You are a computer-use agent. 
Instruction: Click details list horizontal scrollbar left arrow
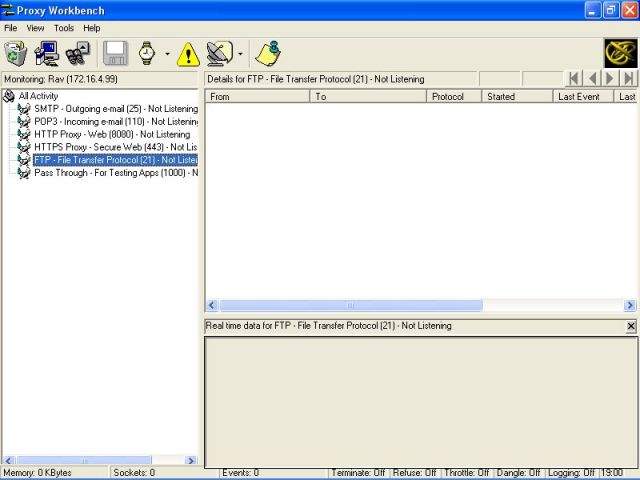click(212, 305)
